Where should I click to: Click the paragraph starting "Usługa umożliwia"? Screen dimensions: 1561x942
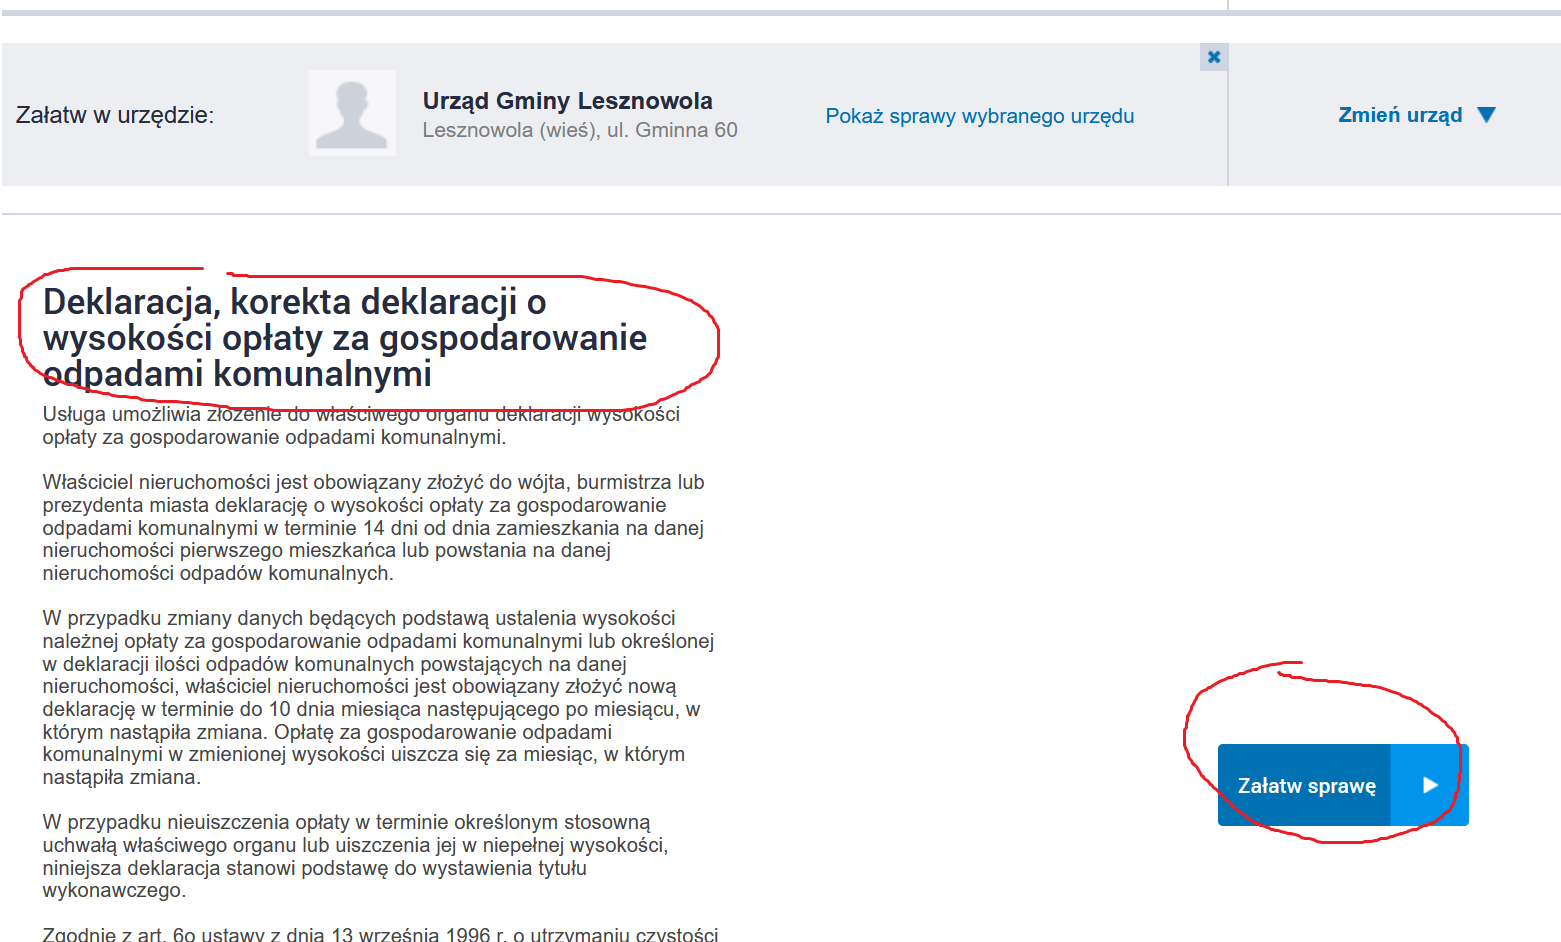pyautogui.click(x=360, y=426)
